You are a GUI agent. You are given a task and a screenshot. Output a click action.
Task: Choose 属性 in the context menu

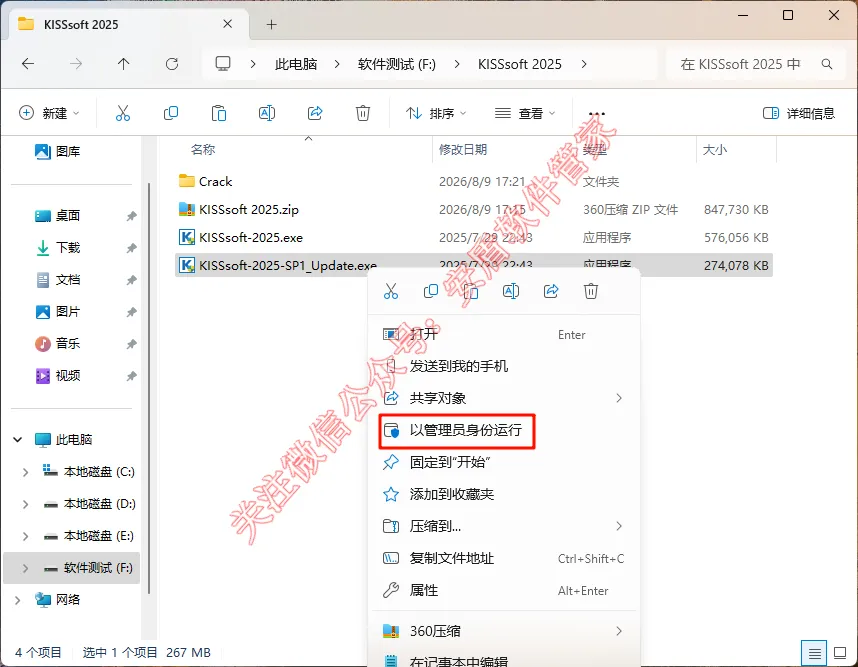(503, 590)
